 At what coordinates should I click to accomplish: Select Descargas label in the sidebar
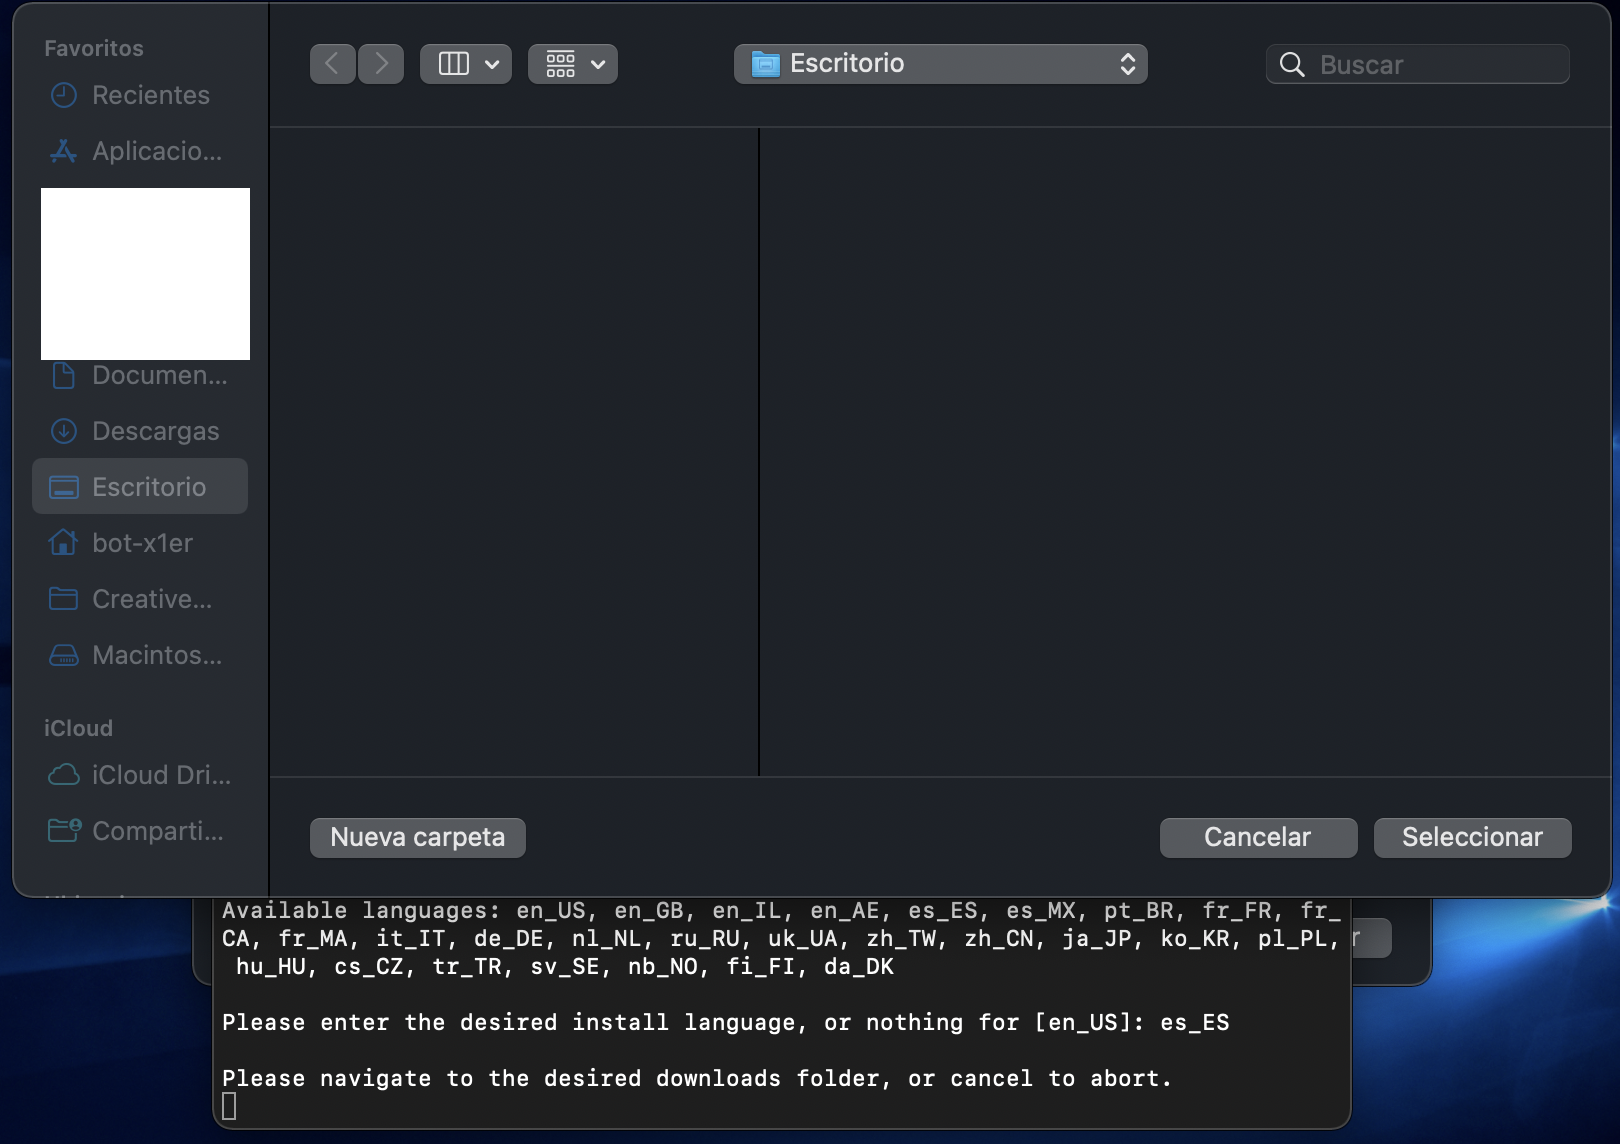tap(155, 431)
